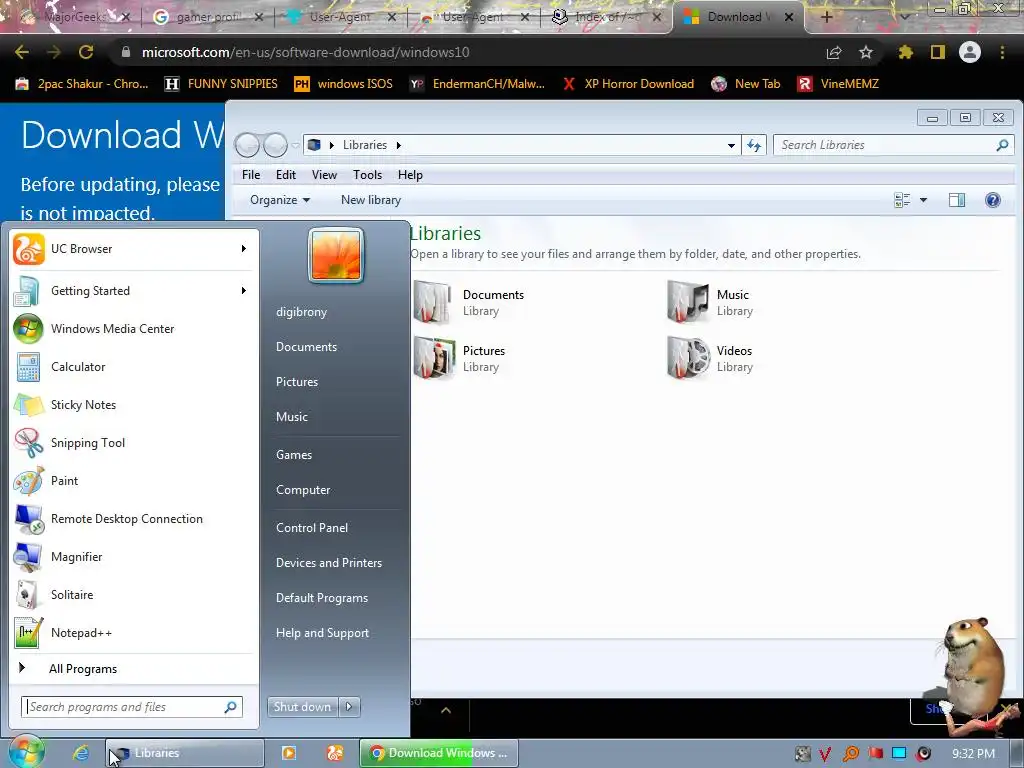Open XP Horror Download bookmark
The height and width of the screenshot is (768, 1024).
[x=628, y=84]
